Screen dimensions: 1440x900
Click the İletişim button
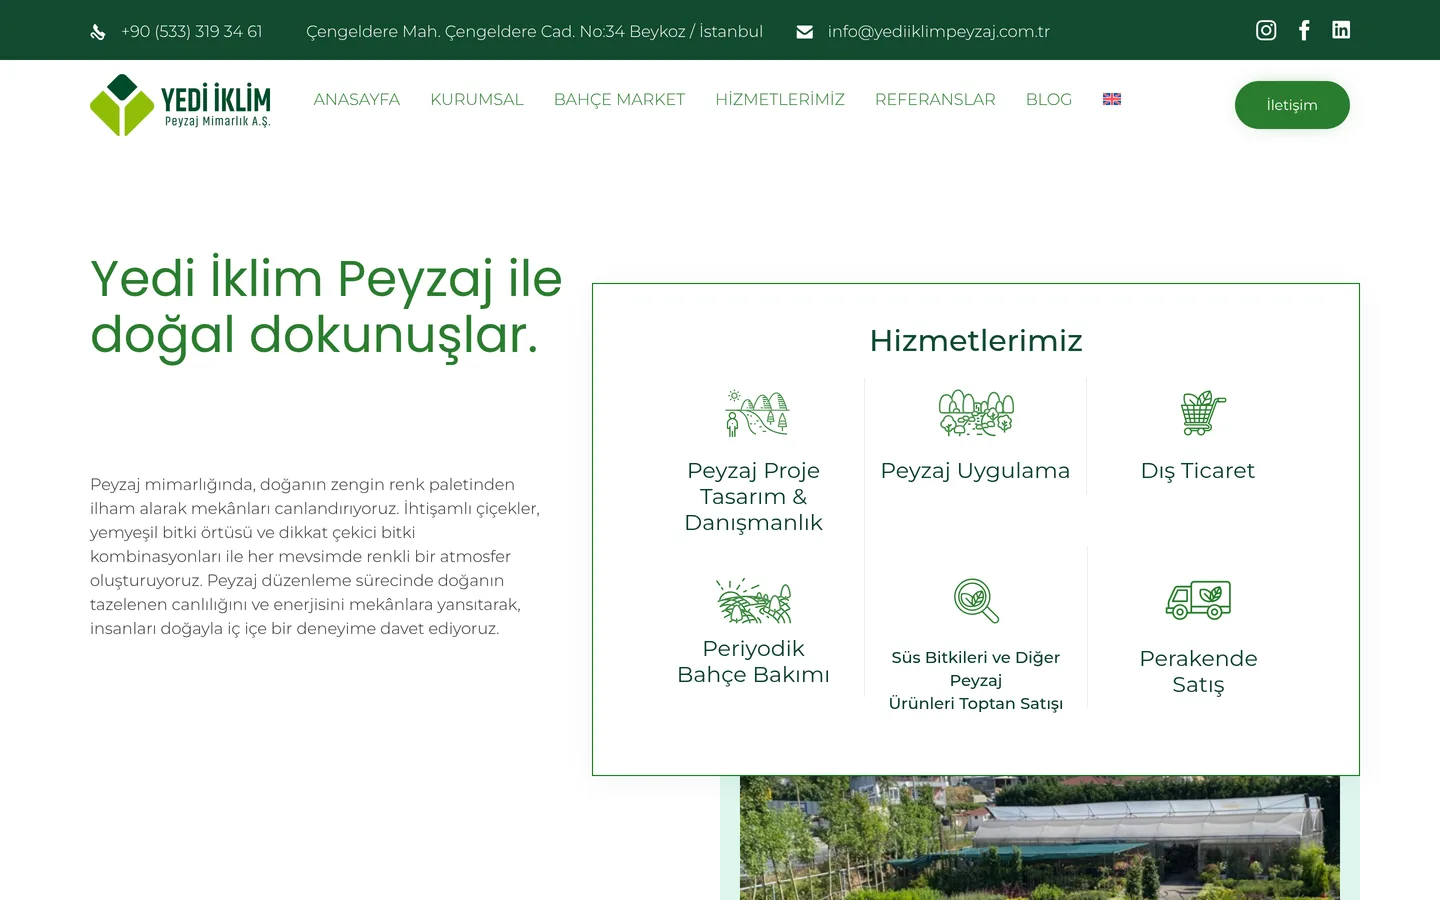[1292, 105]
